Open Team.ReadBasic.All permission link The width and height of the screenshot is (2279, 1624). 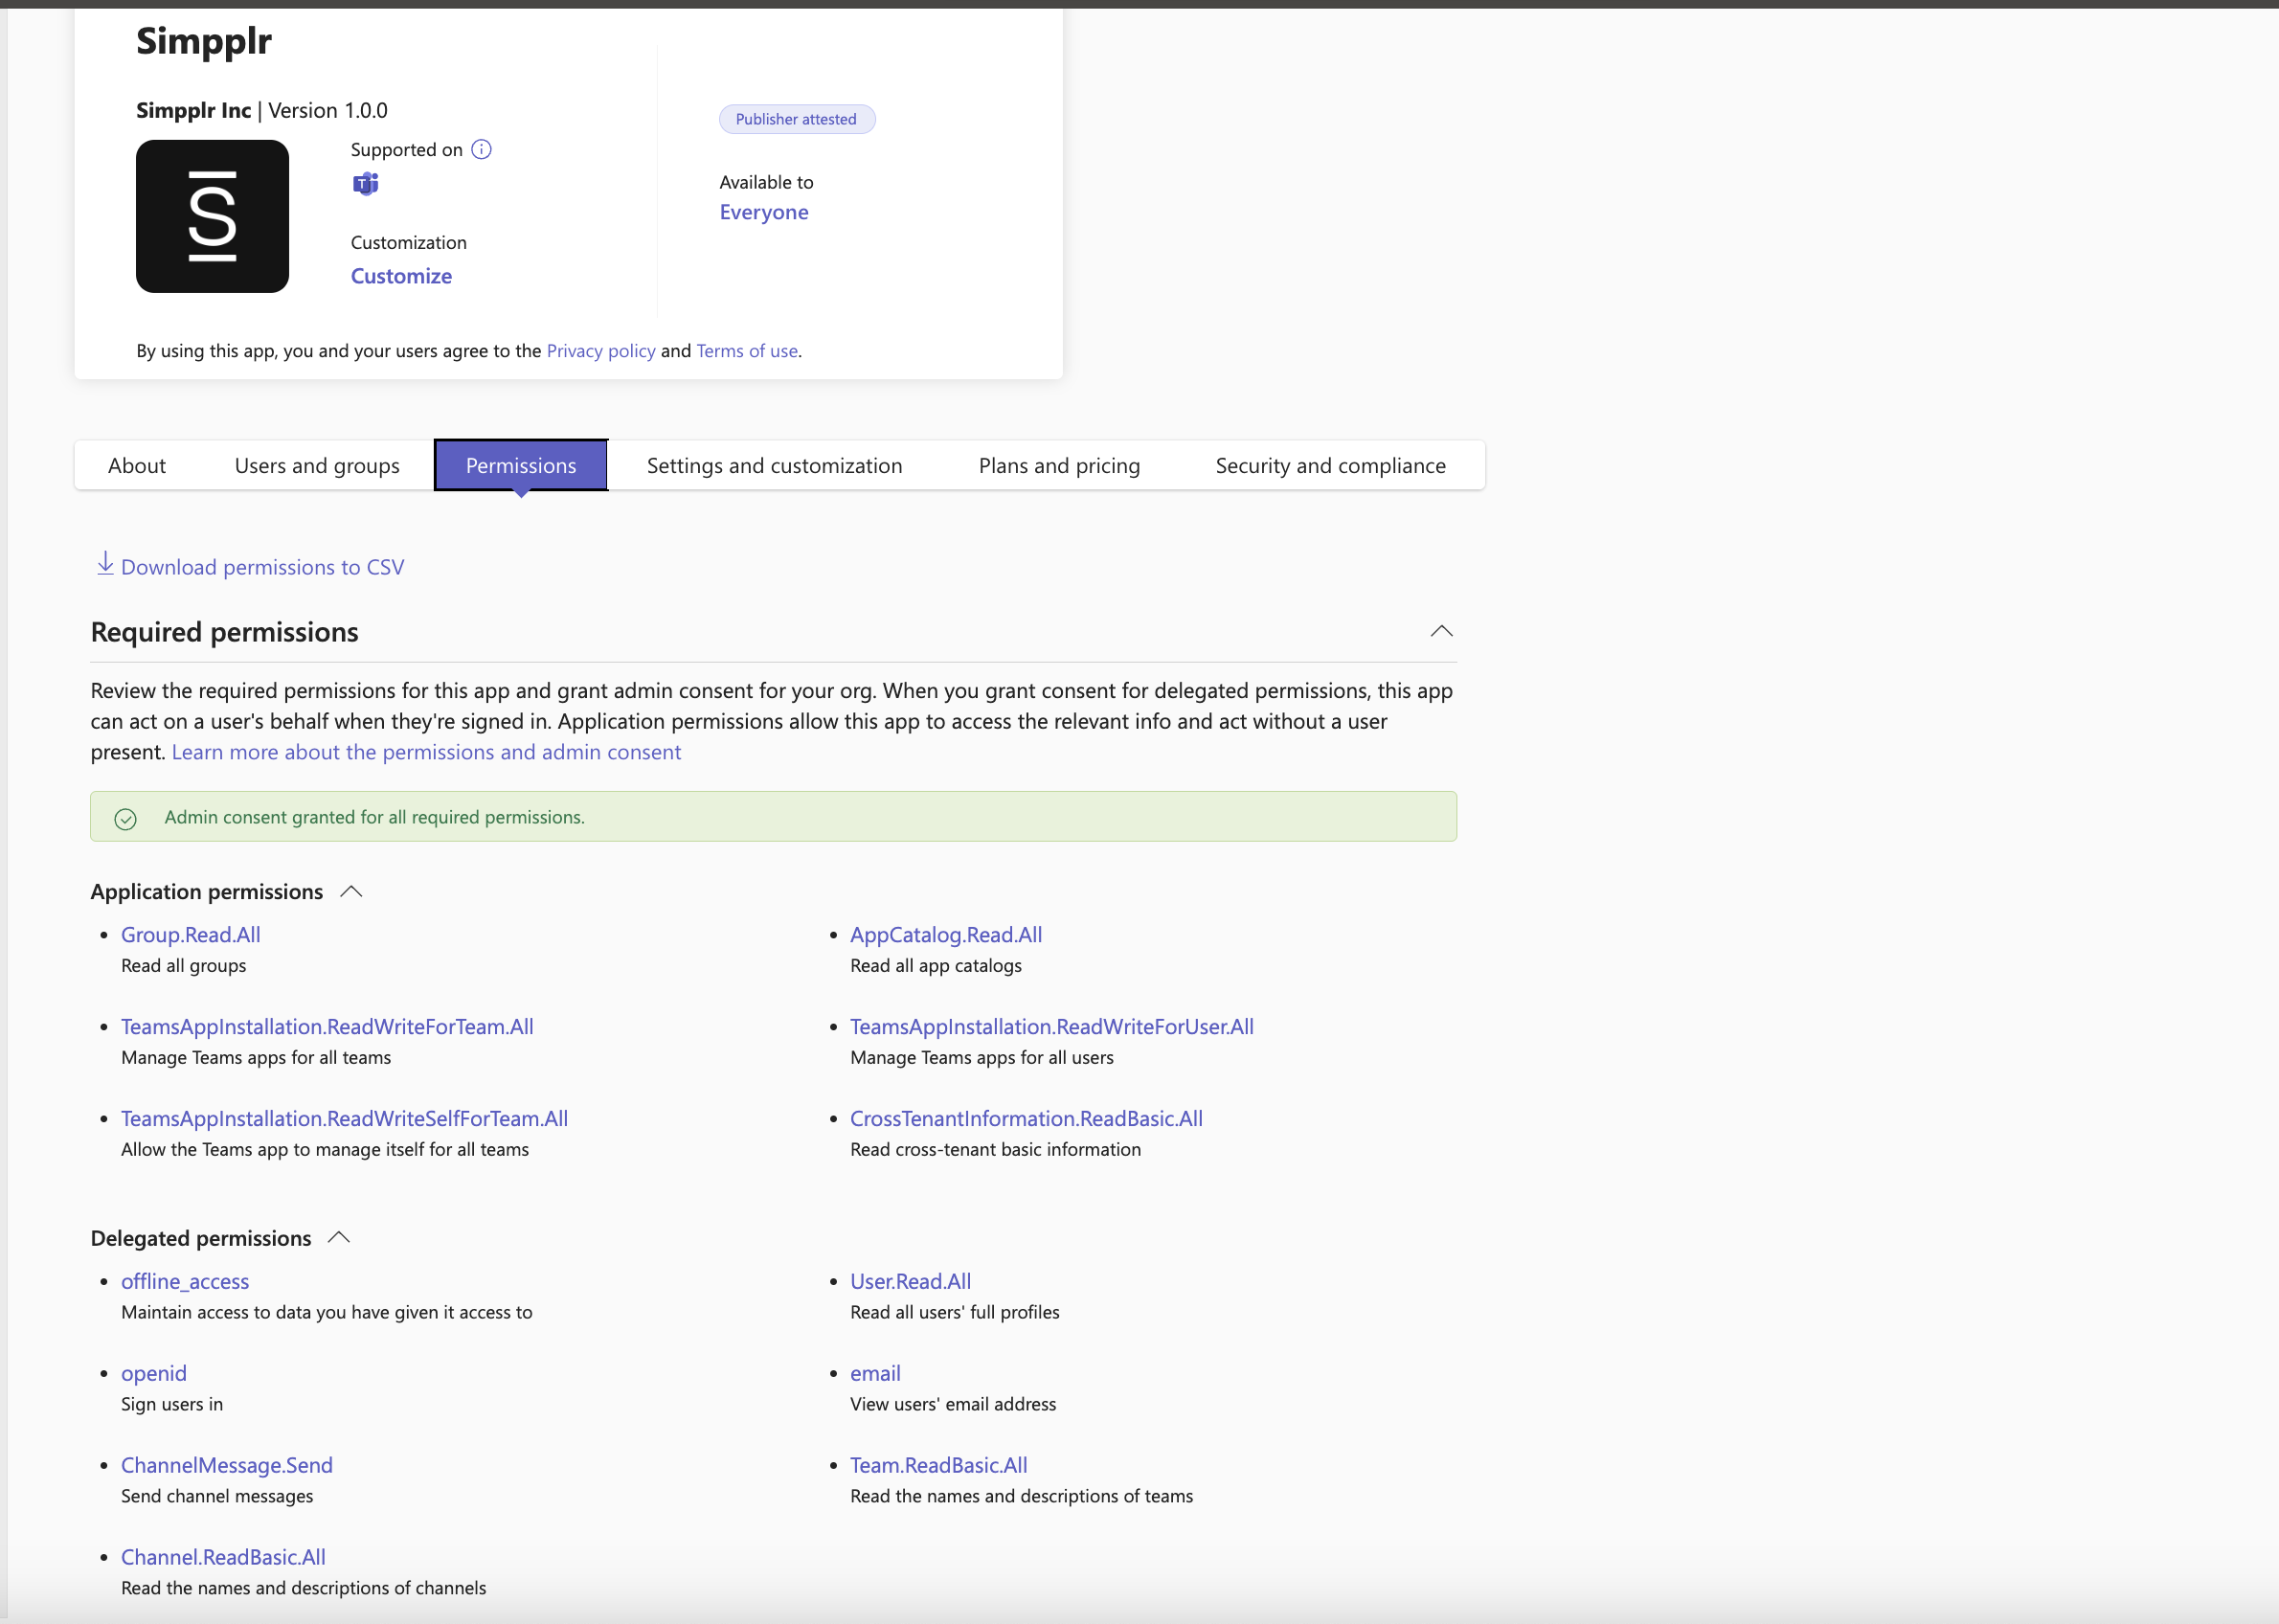coord(939,1465)
